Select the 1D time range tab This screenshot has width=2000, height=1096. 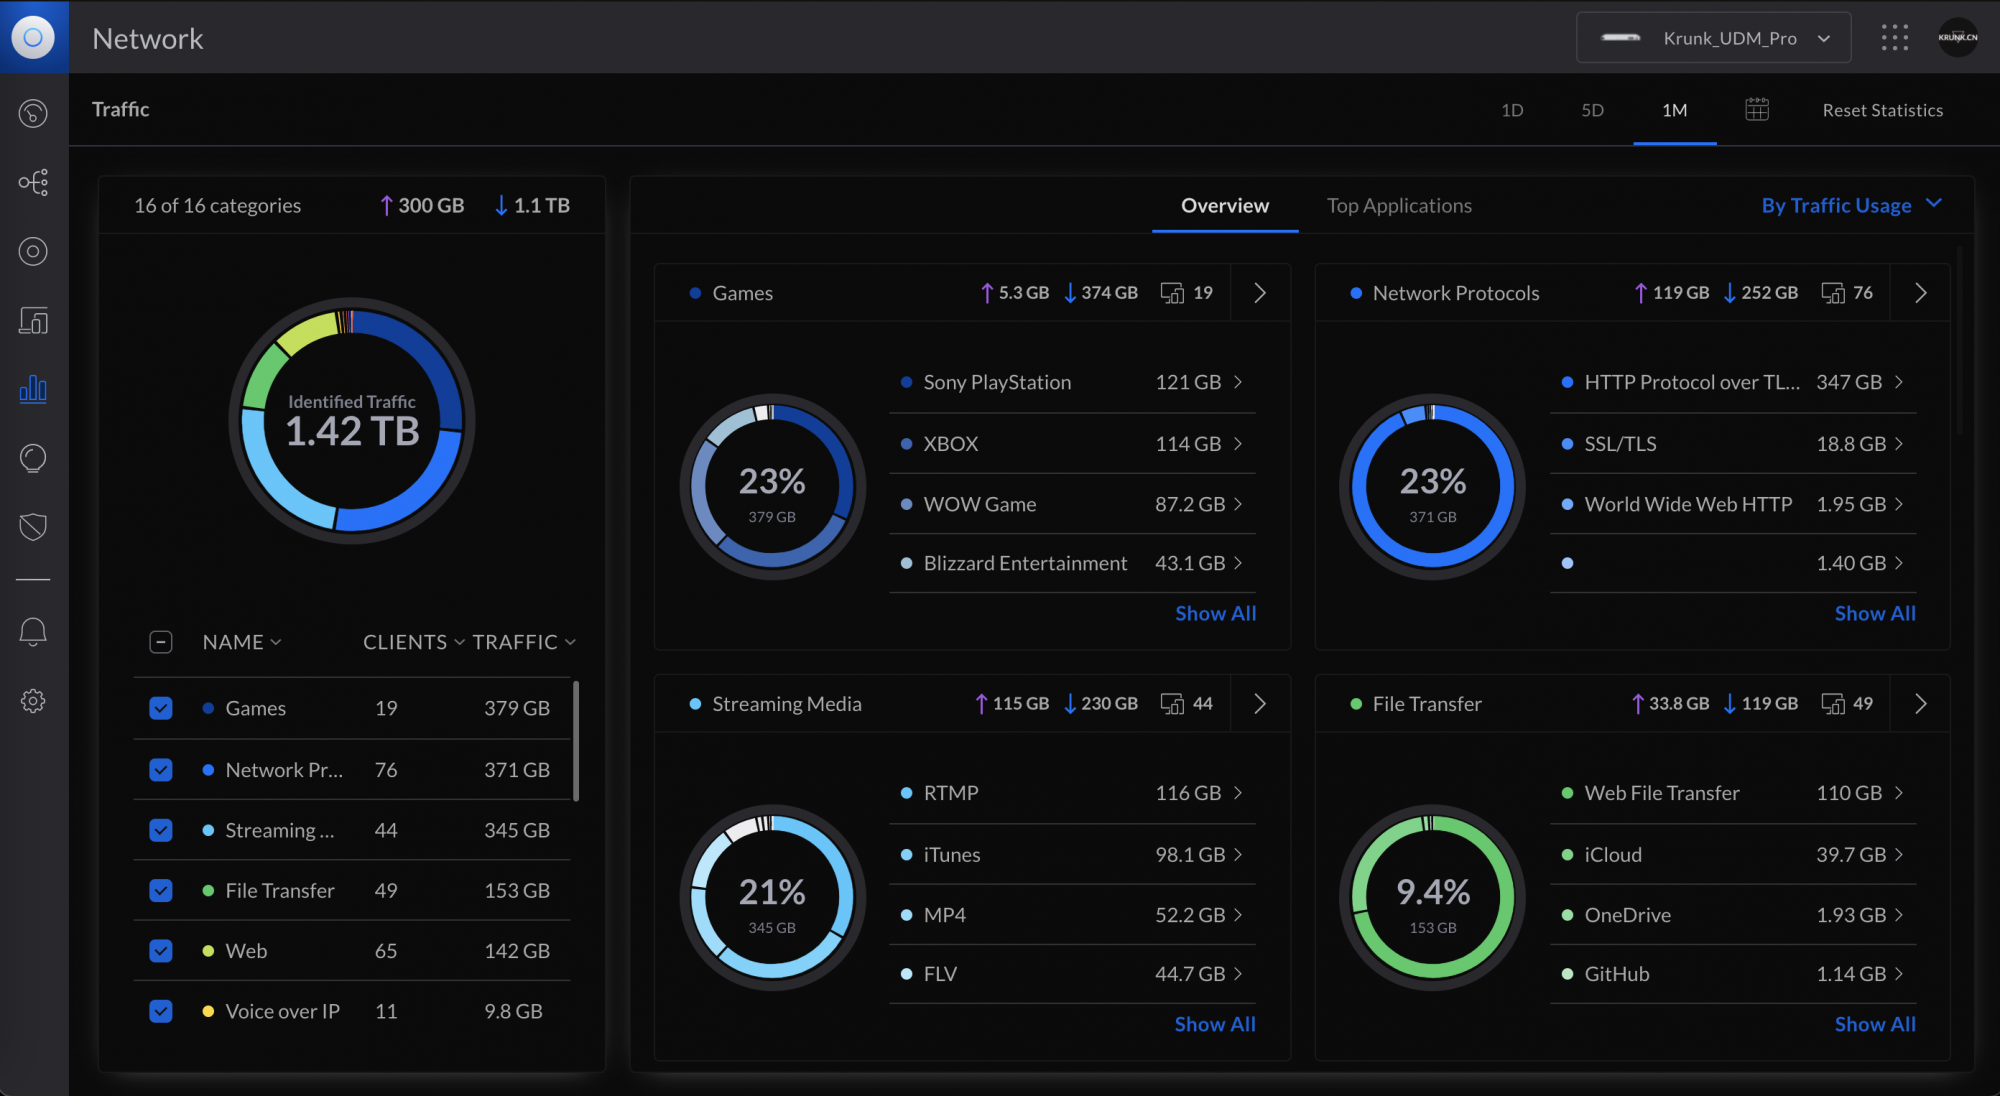coord(1512,110)
